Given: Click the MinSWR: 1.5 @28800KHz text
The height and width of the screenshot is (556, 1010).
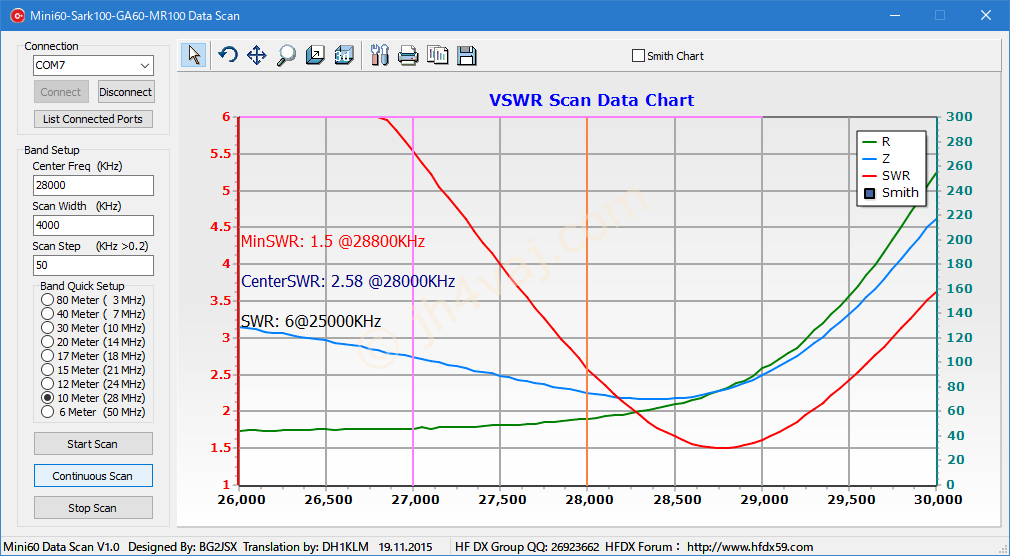Looking at the screenshot, I should pos(332,242).
